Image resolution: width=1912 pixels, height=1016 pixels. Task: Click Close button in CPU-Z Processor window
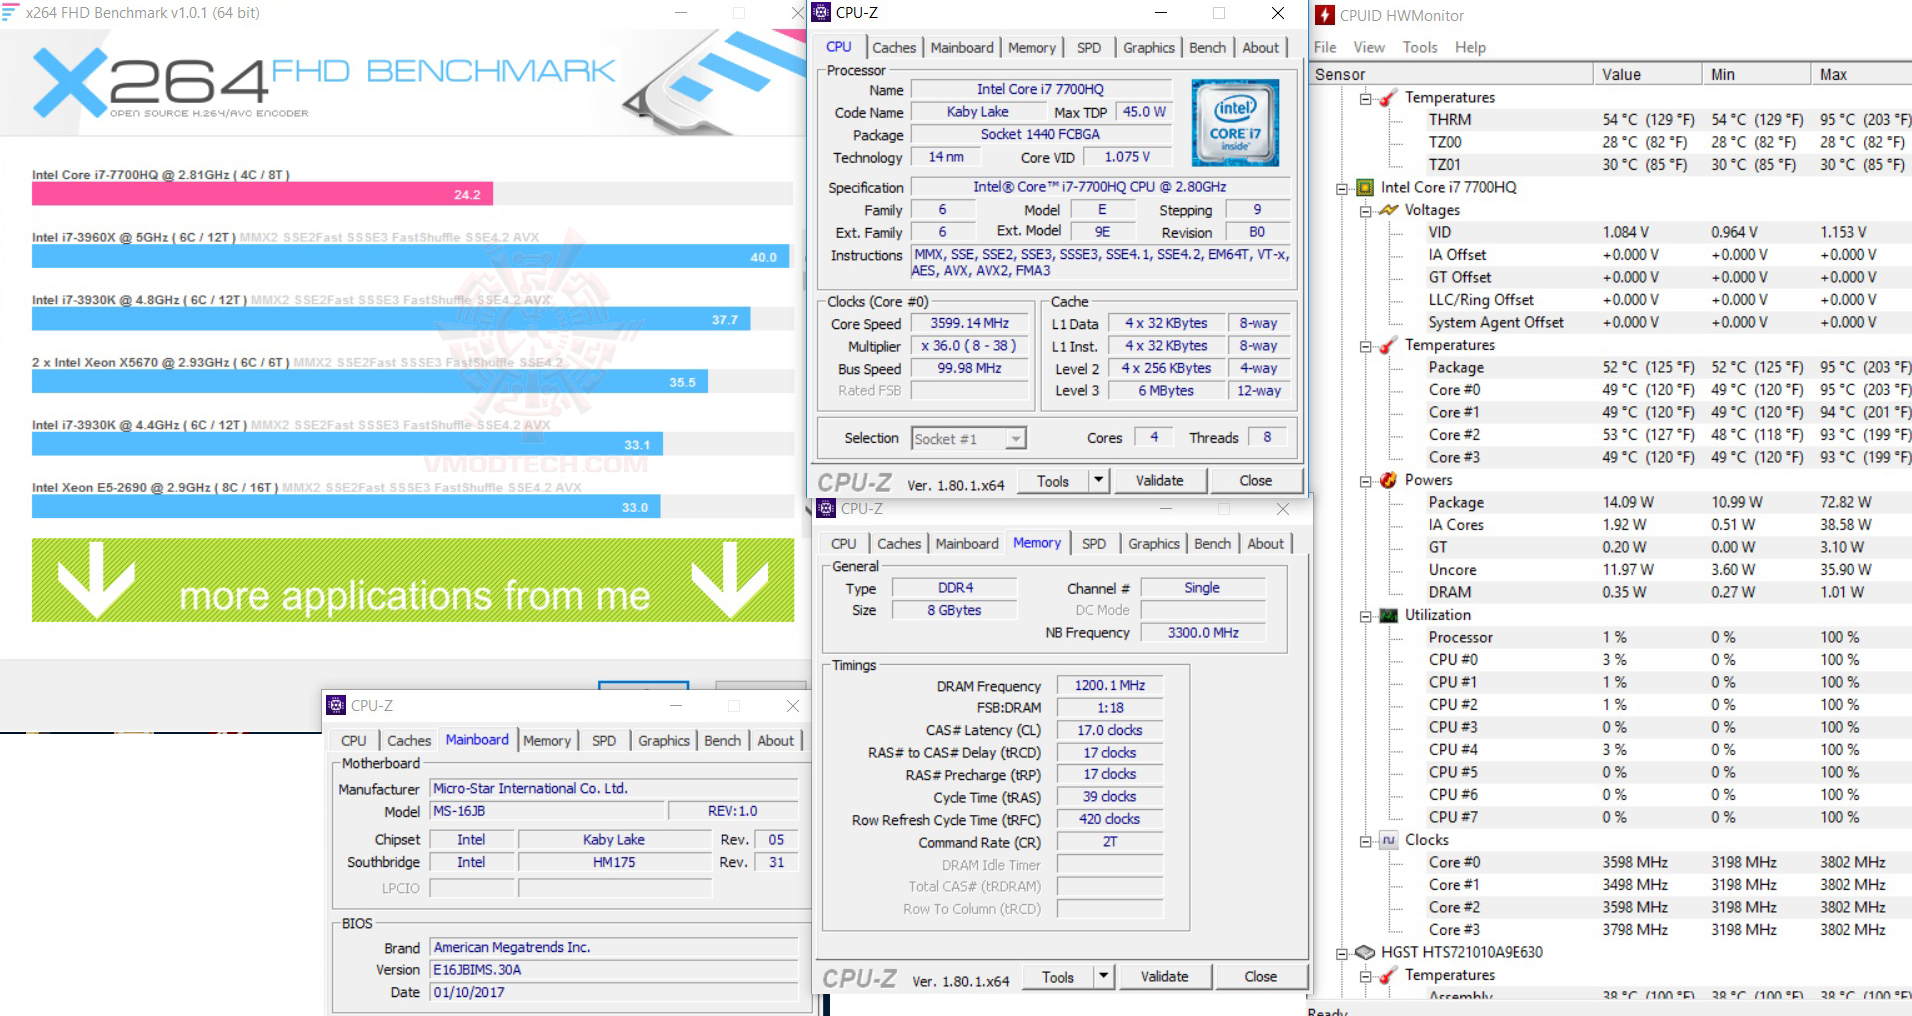pyautogui.click(x=1256, y=481)
